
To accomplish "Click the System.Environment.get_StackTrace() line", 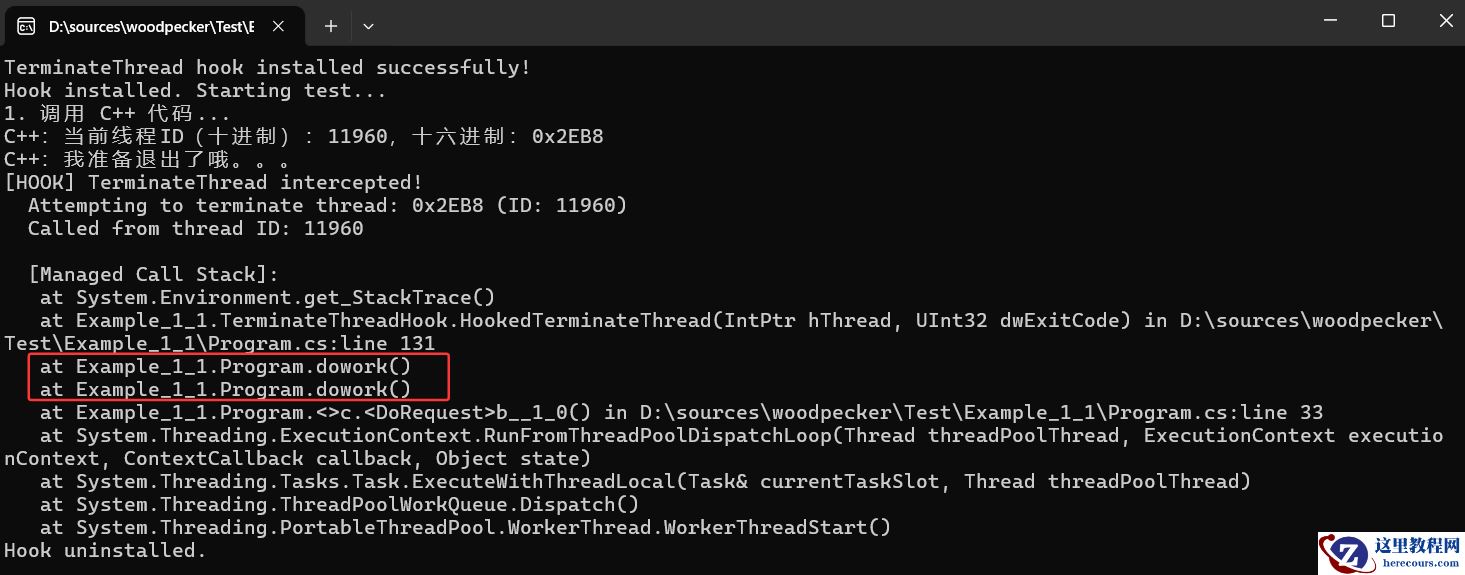I will point(267,297).
